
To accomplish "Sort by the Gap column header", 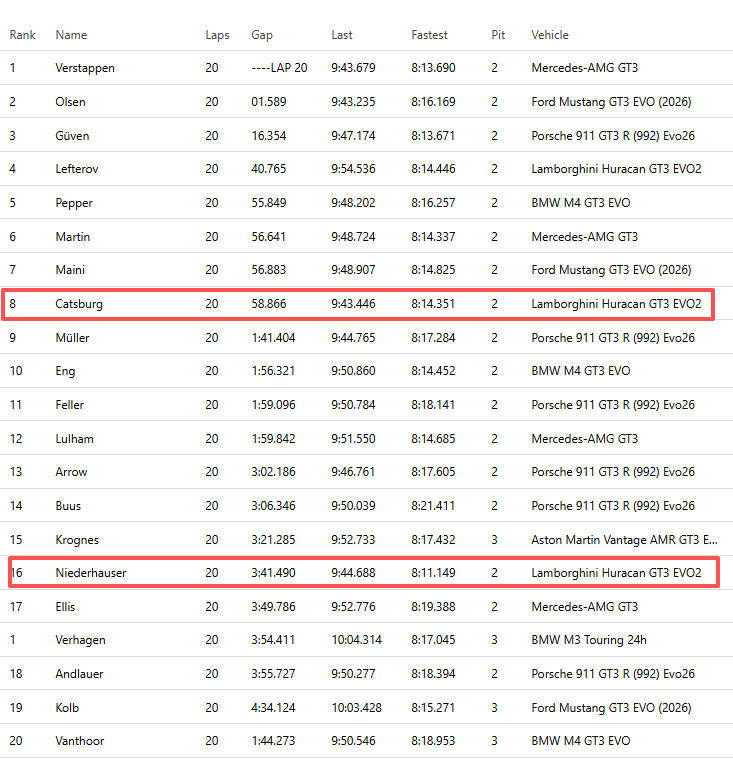I will click(262, 35).
